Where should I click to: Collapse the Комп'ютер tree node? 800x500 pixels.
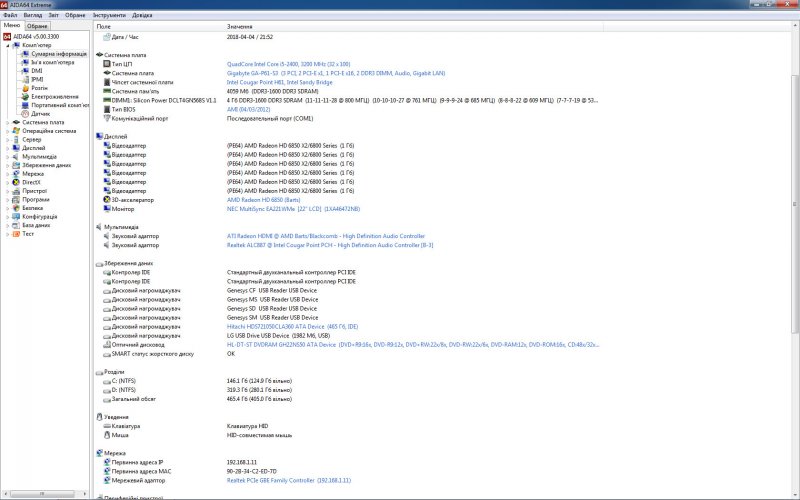point(7,46)
